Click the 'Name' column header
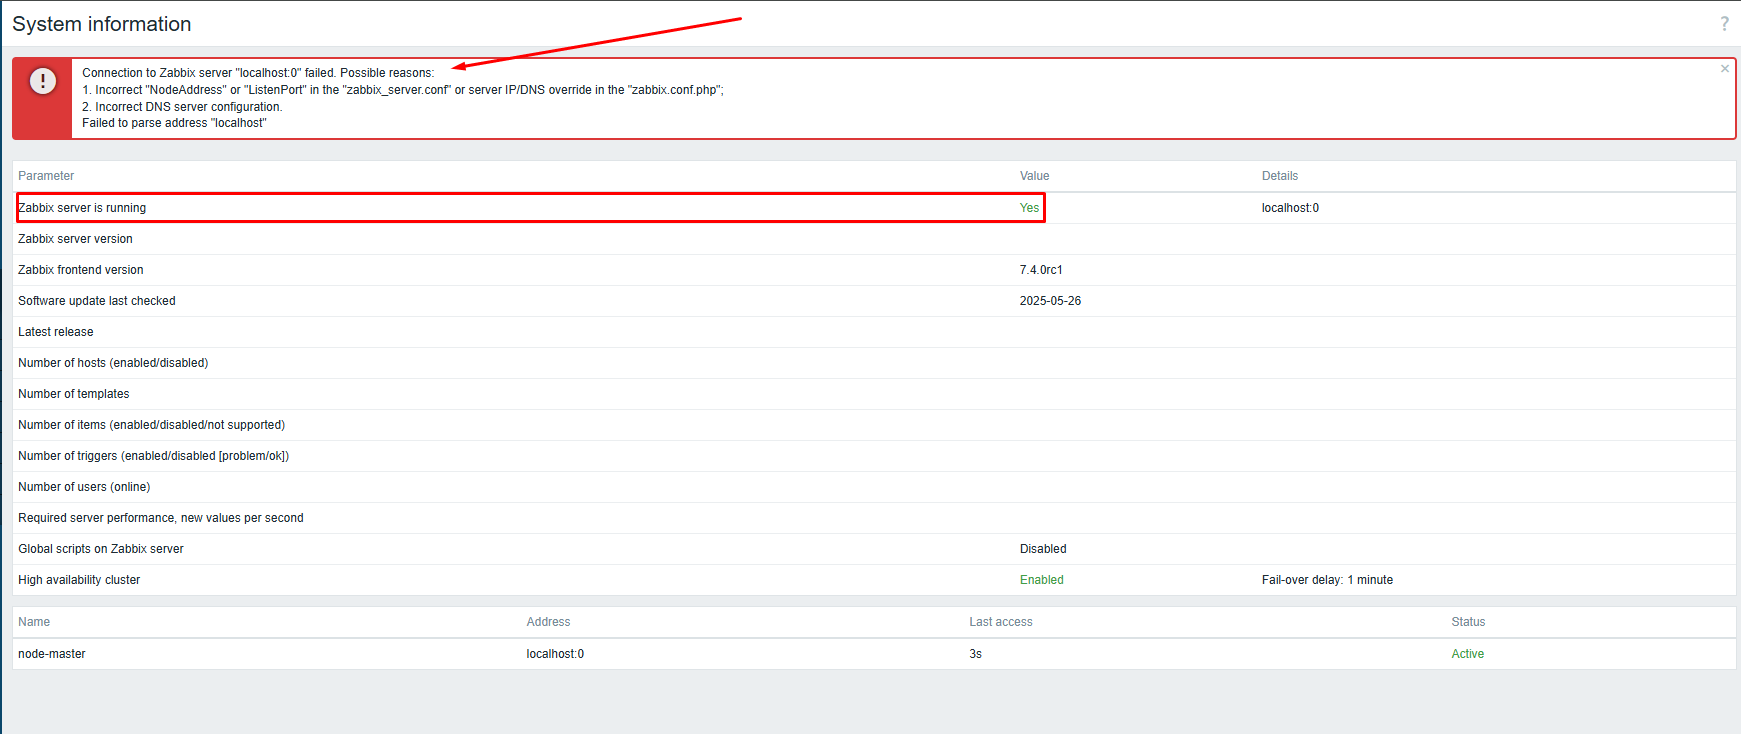 point(34,622)
